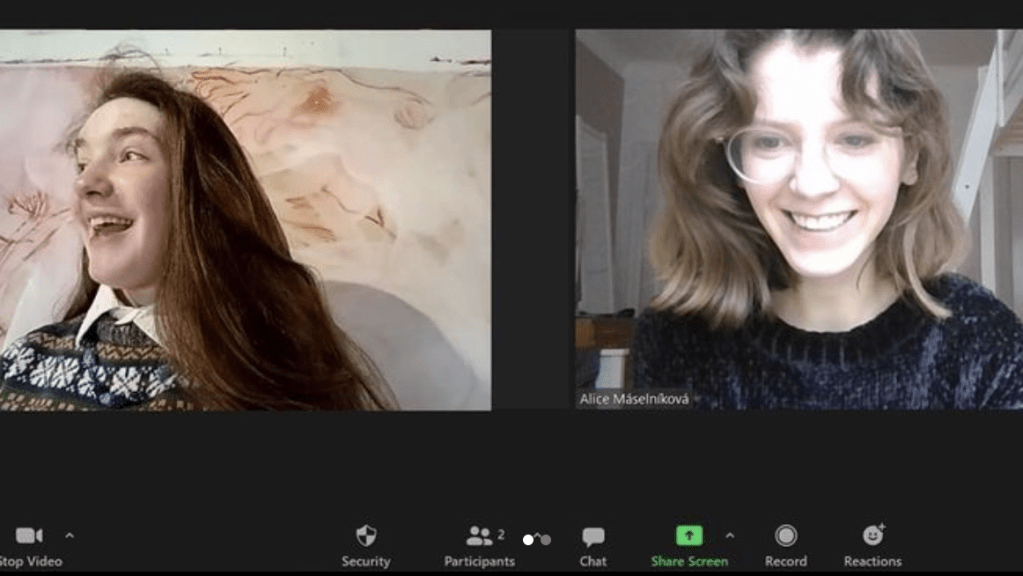Open the Participants people icon
The image size is (1023, 576).
(479, 536)
